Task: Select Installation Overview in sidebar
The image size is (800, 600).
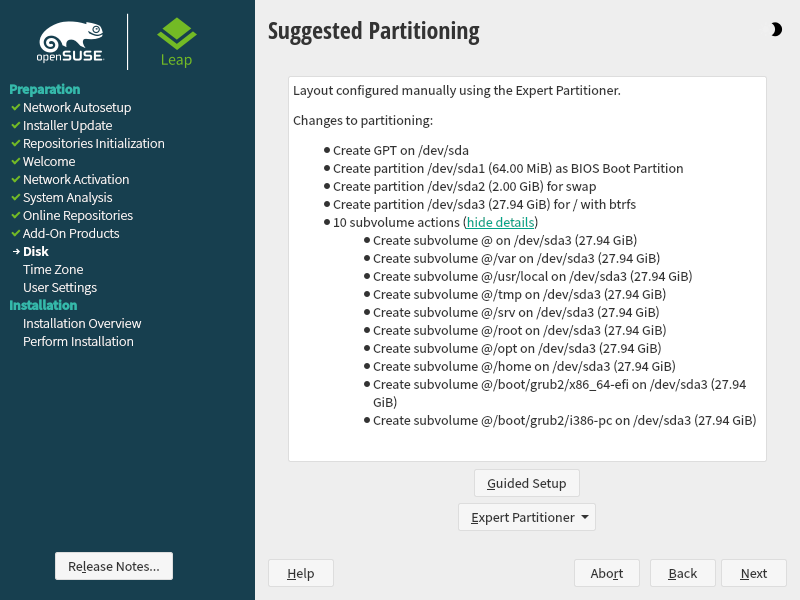Action: (x=82, y=323)
